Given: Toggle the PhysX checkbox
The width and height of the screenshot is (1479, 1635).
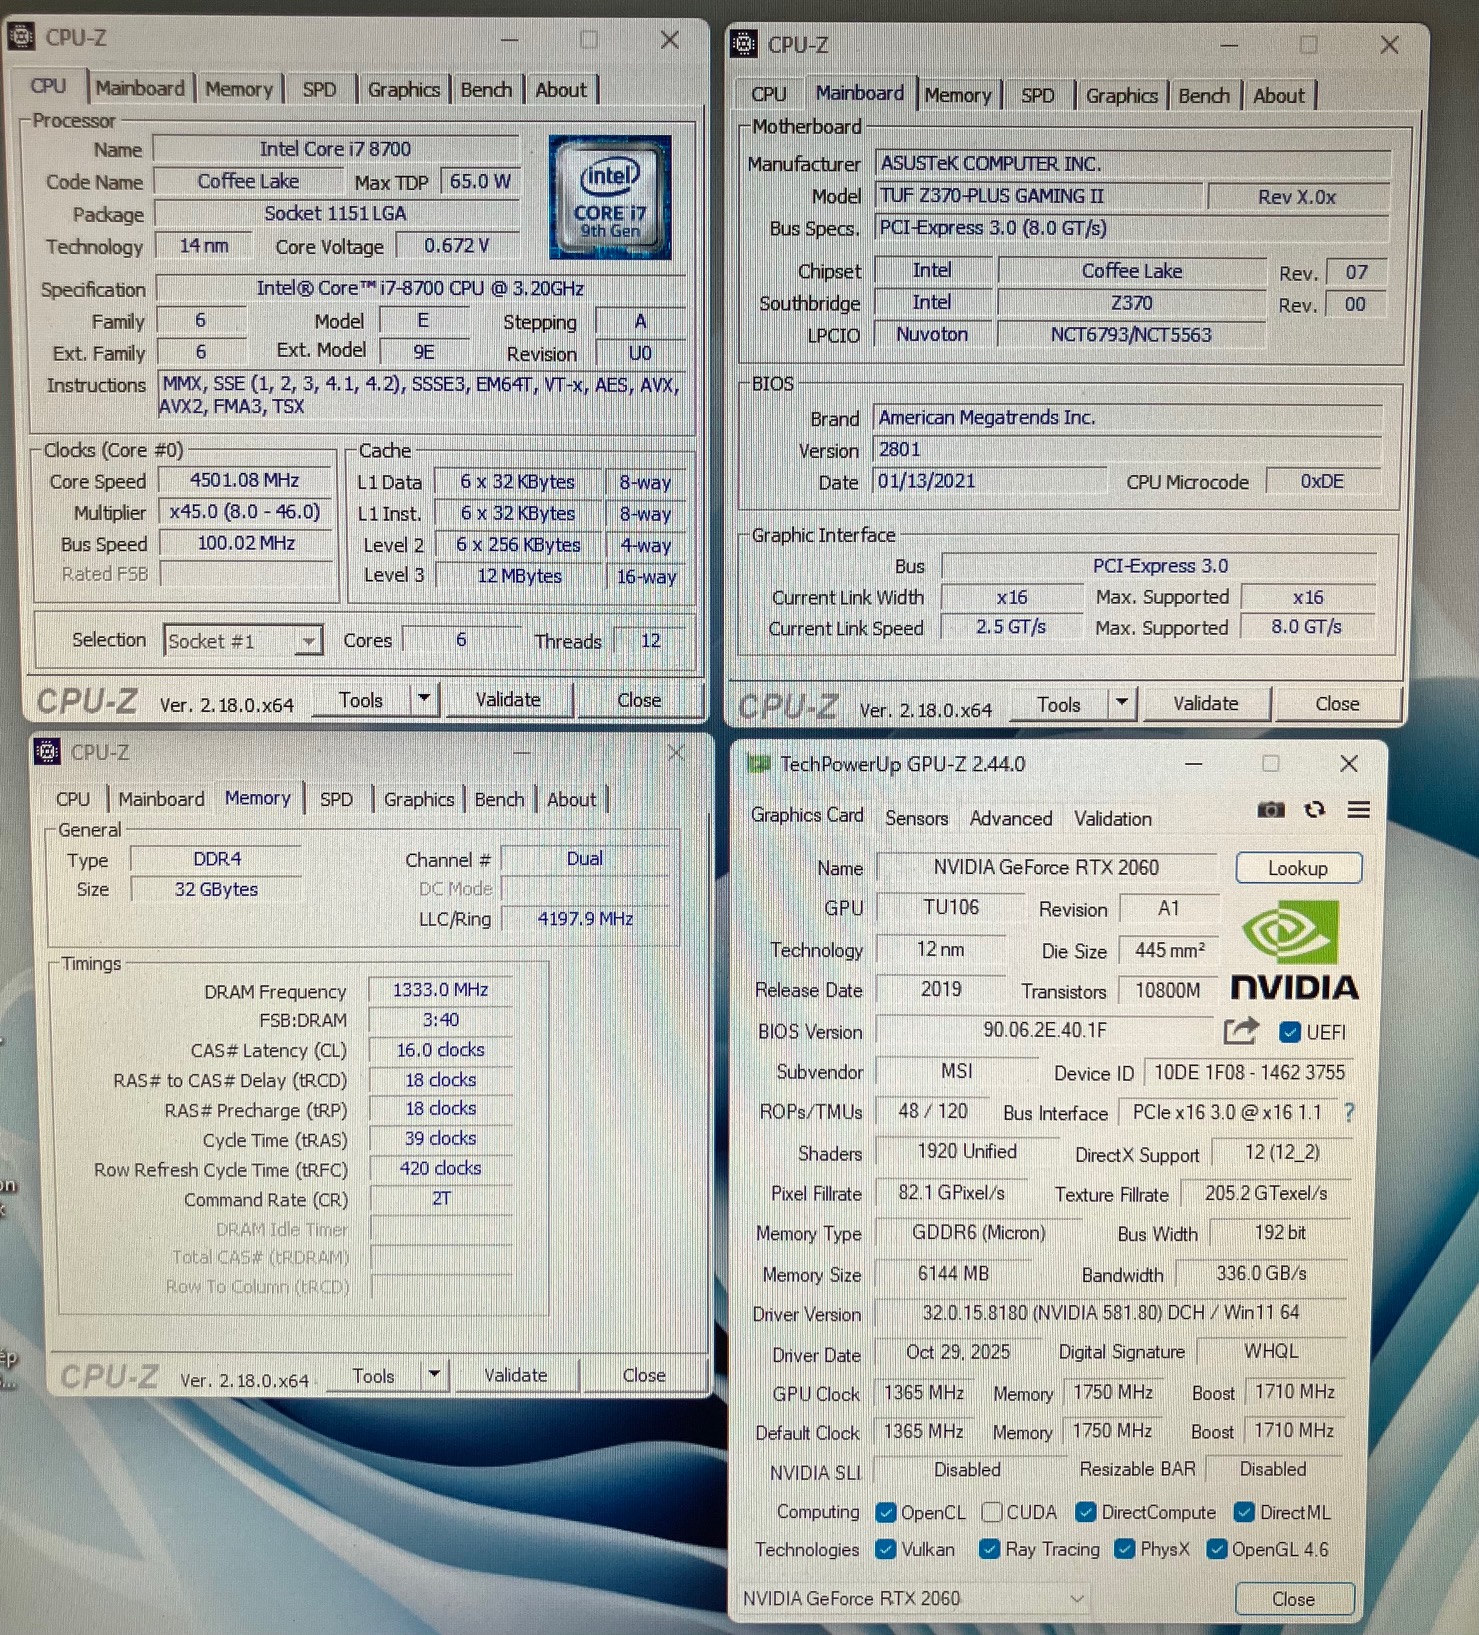Looking at the screenshot, I should [1125, 1549].
